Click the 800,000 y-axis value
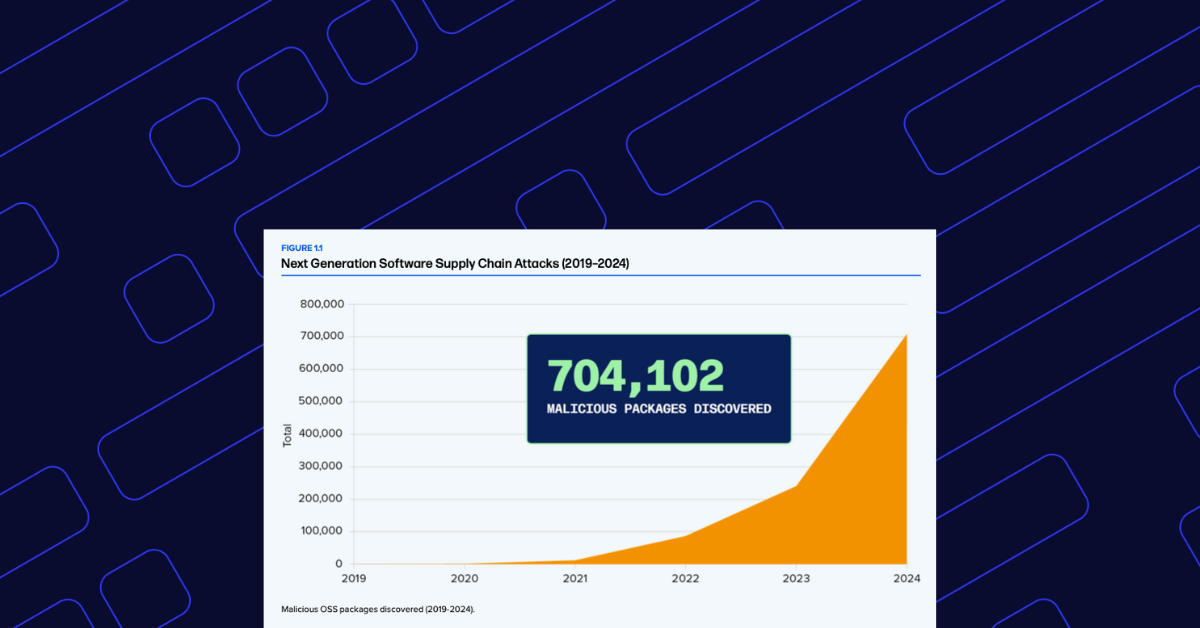Viewport: 1200px width, 628px height. coord(322,304)
